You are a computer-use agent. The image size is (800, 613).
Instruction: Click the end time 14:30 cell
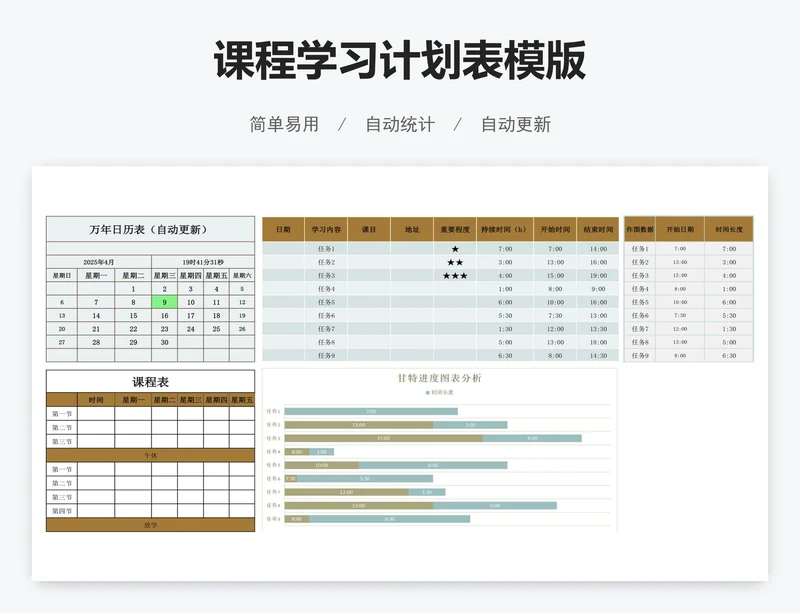pos(598,356)
